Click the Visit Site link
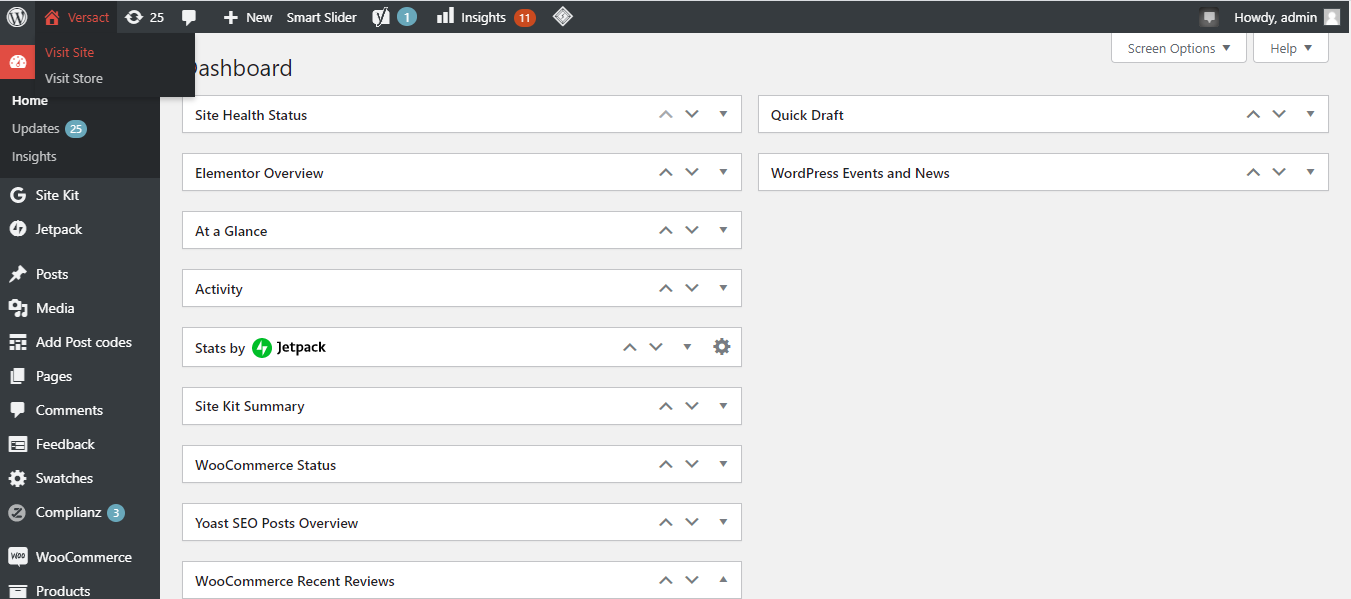Viewport: 1351px width, 599px height. (69, 52)
